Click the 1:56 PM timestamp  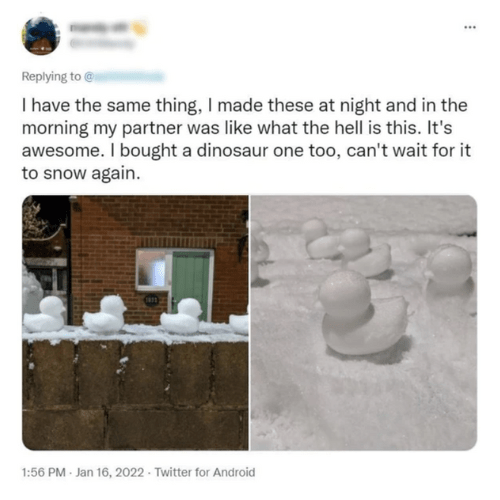(44, 472)
